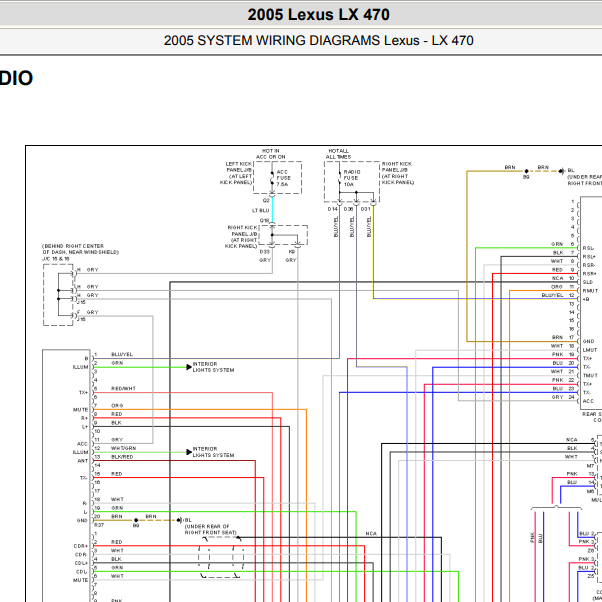Select the 'M7' connector label

590,466
